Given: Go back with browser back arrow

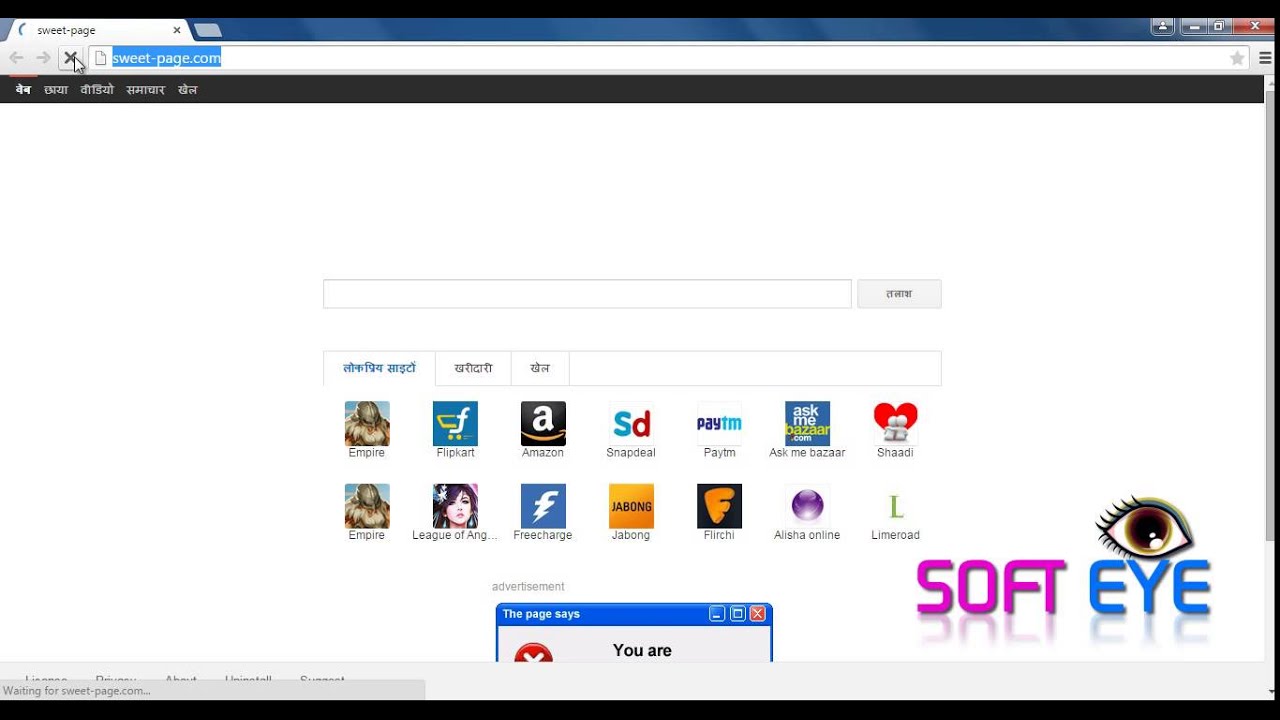Looking at the screenshot, I should (x=16, y=58).
